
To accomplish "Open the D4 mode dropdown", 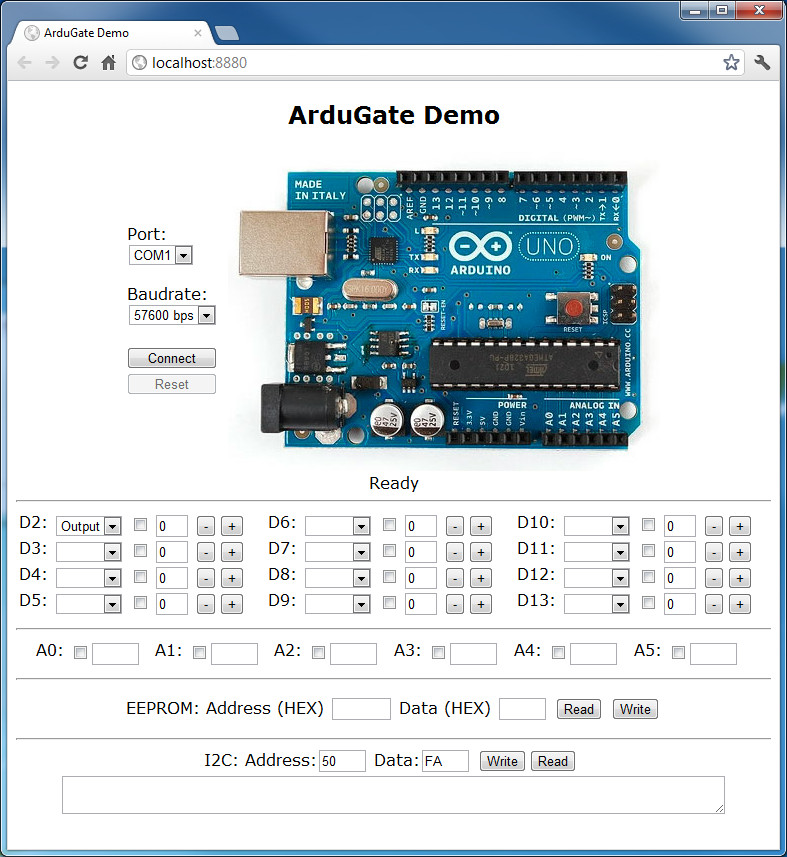I will click(x=89, y=578).
